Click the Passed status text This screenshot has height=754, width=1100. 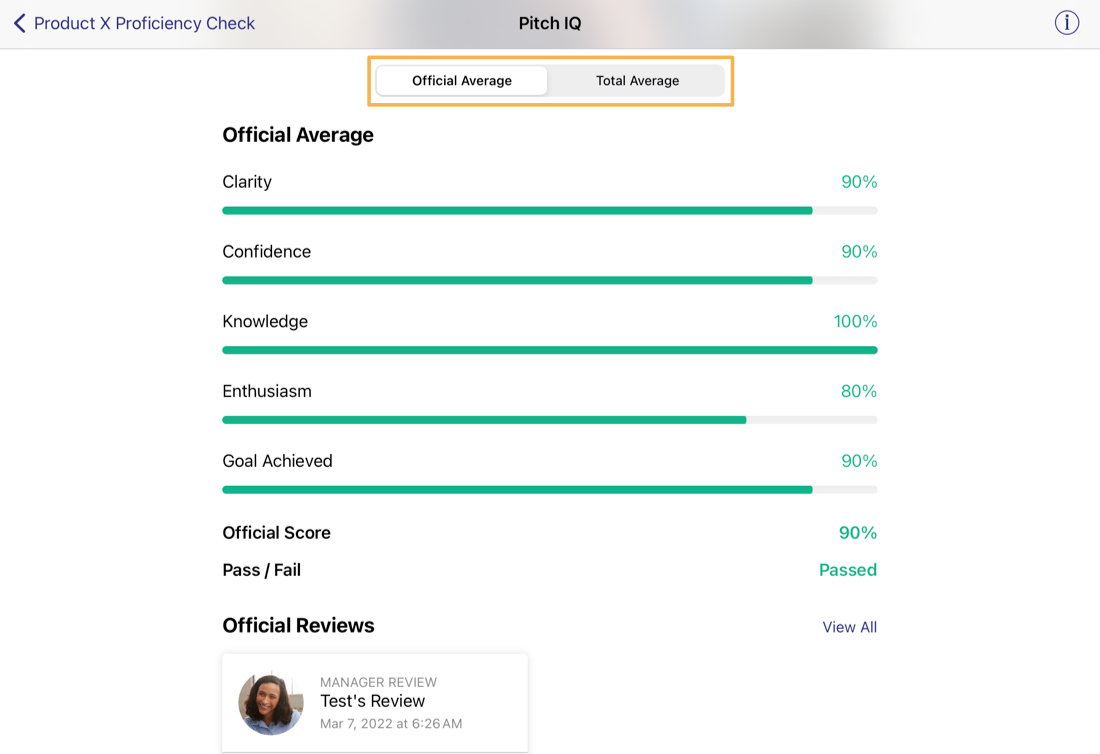pos(847,570)
